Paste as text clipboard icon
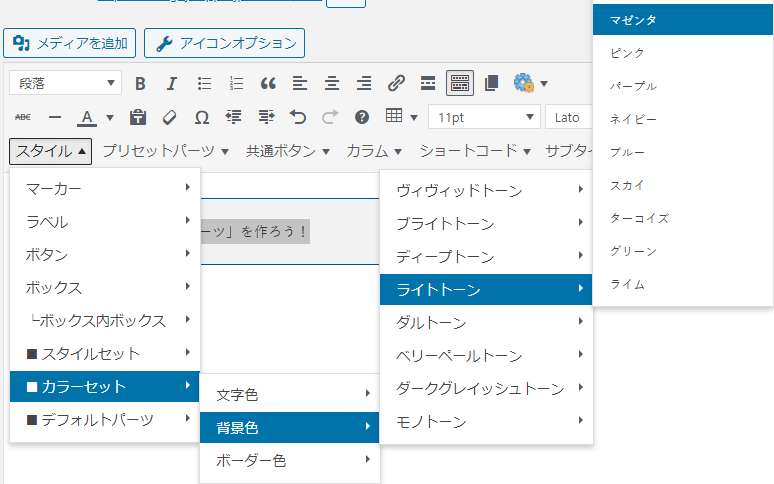Image resolution: width=774 pixels, height=484 pixels. point(138,117)
